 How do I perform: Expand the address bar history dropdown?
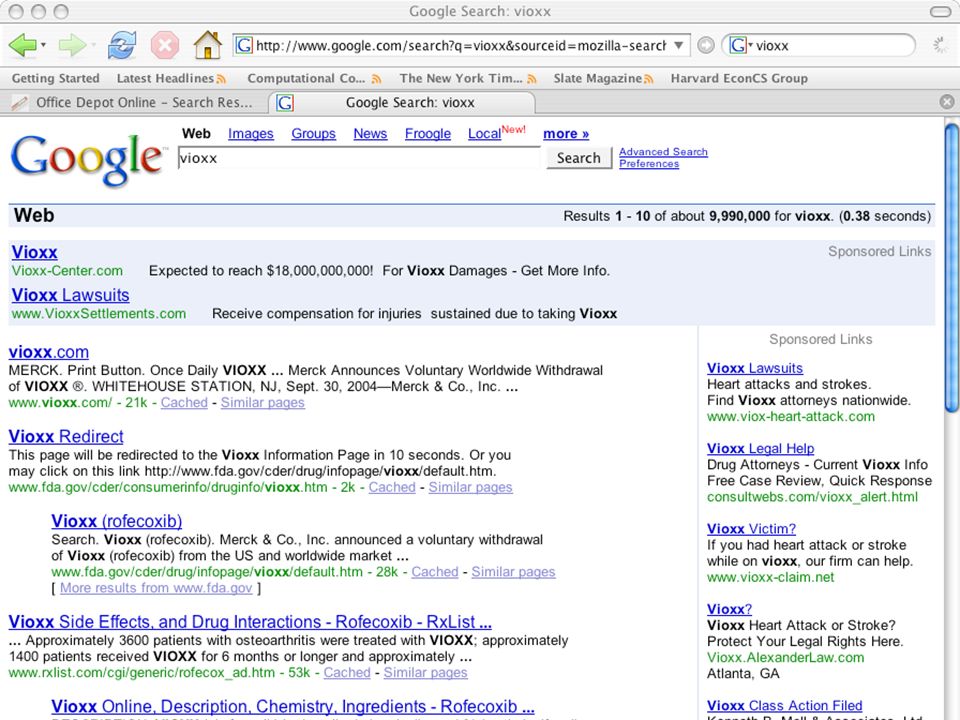pyautogui.click(x=678, y=45)
